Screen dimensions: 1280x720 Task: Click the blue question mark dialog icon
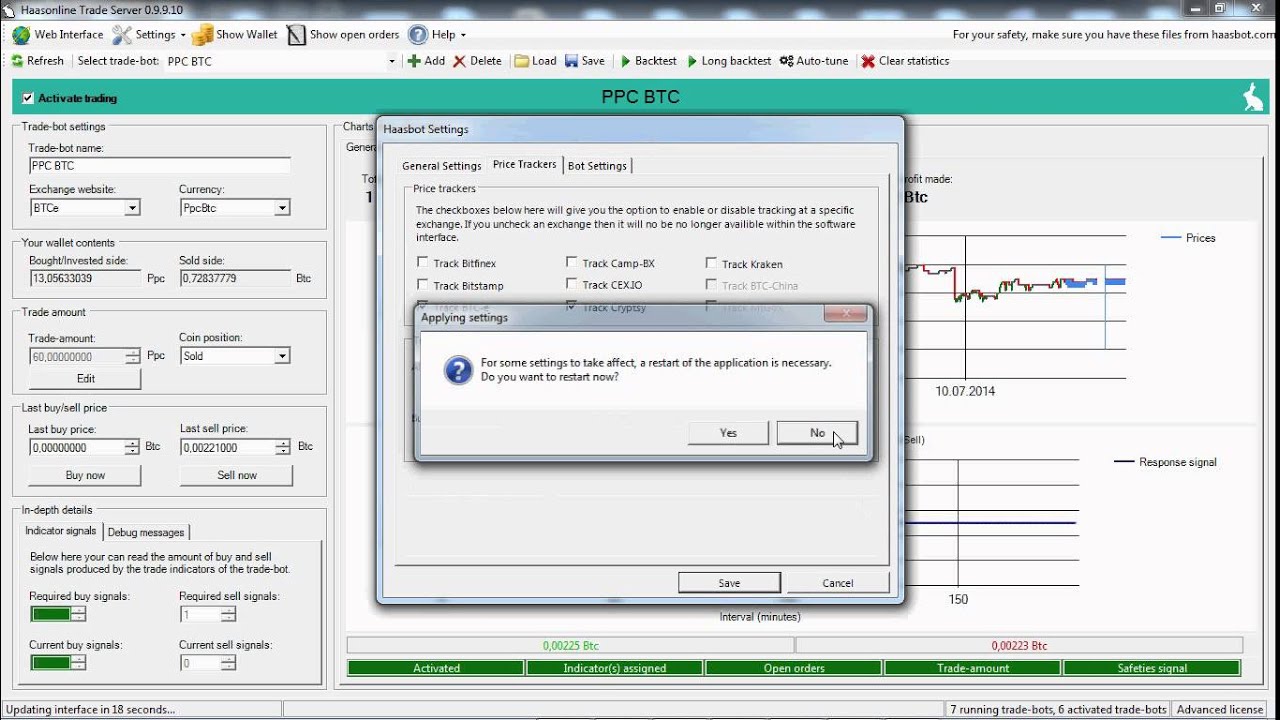[458, 371]
